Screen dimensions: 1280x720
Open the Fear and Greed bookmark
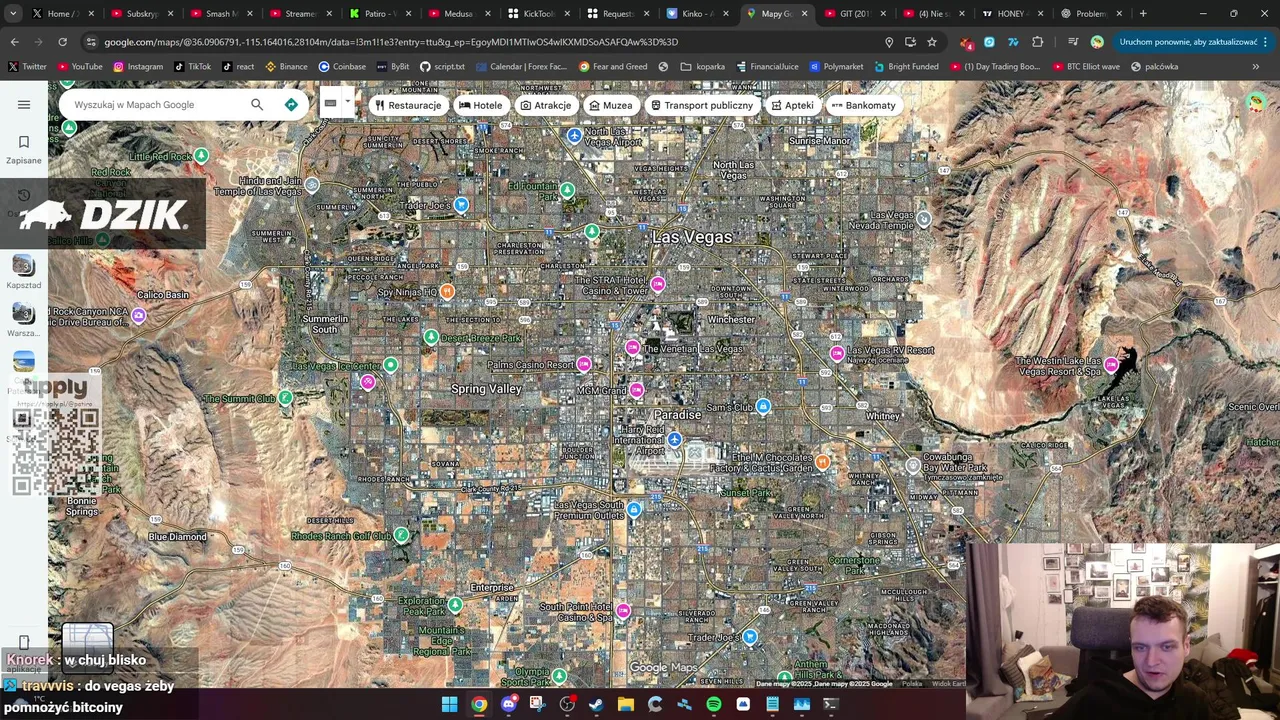point(613,67)
